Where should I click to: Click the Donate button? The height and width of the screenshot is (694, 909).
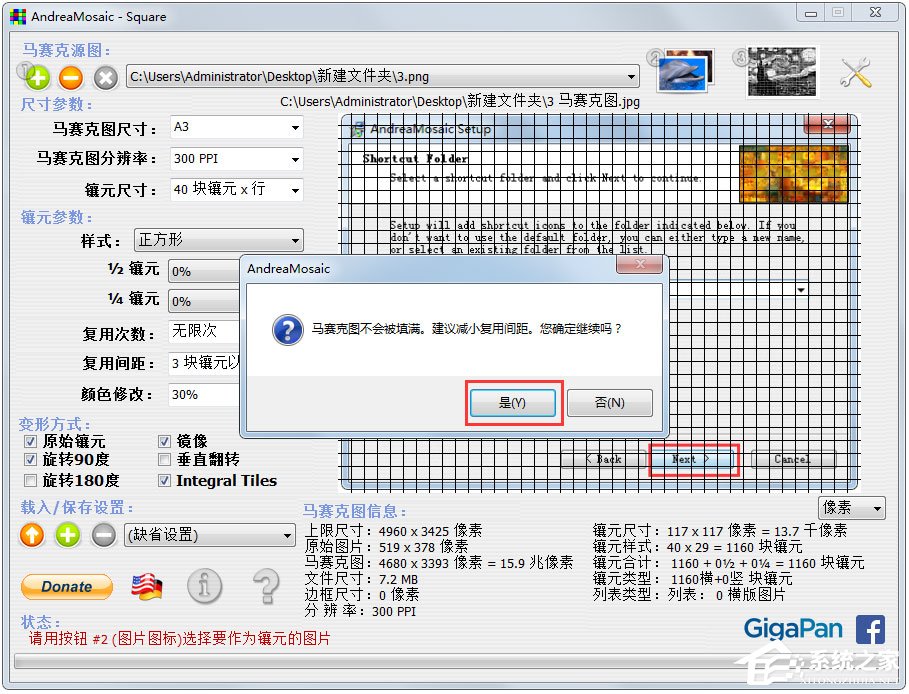(67, 587)
